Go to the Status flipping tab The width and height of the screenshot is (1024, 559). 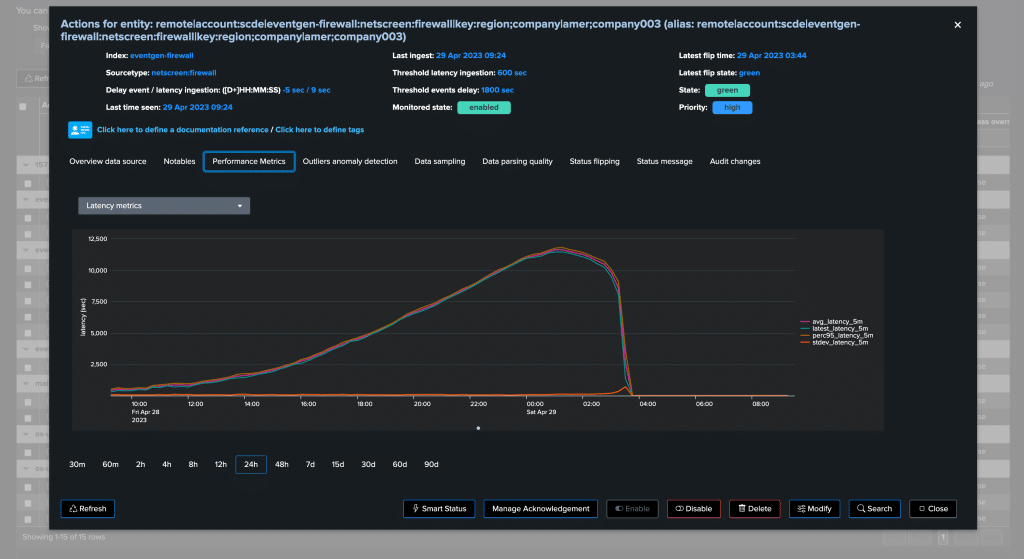(594, 161)
